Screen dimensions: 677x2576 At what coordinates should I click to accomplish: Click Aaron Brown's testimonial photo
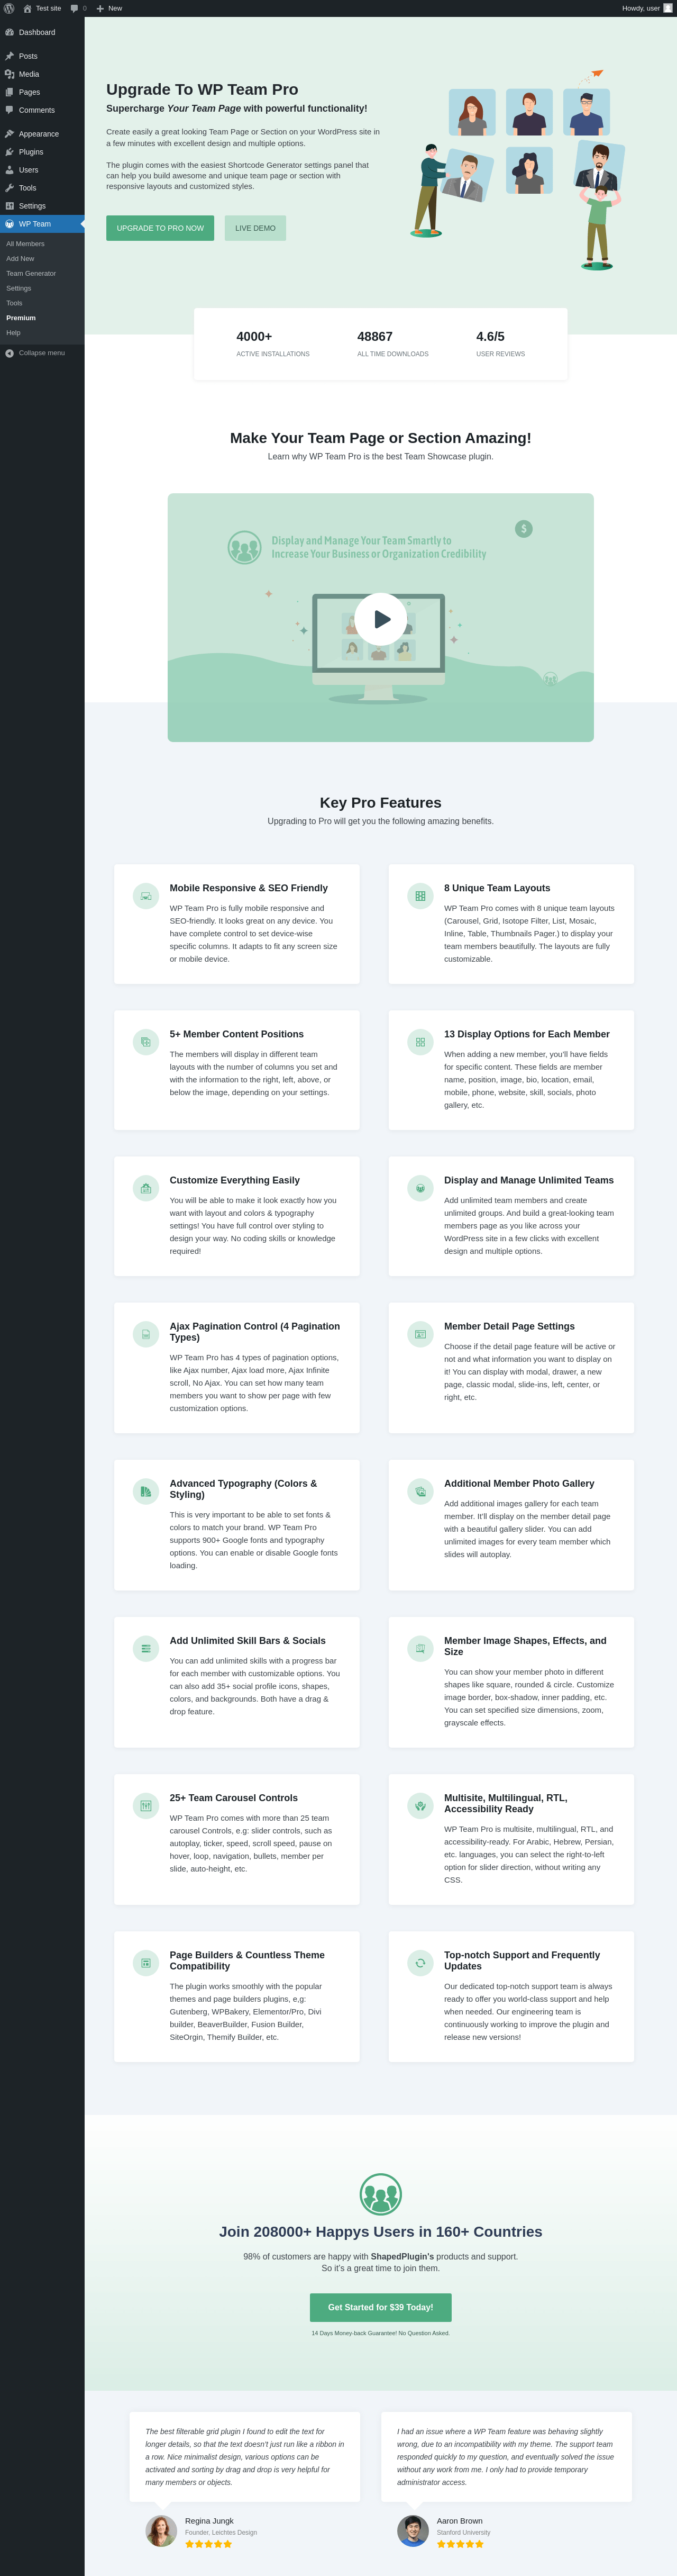click(x=413, y=2530)
